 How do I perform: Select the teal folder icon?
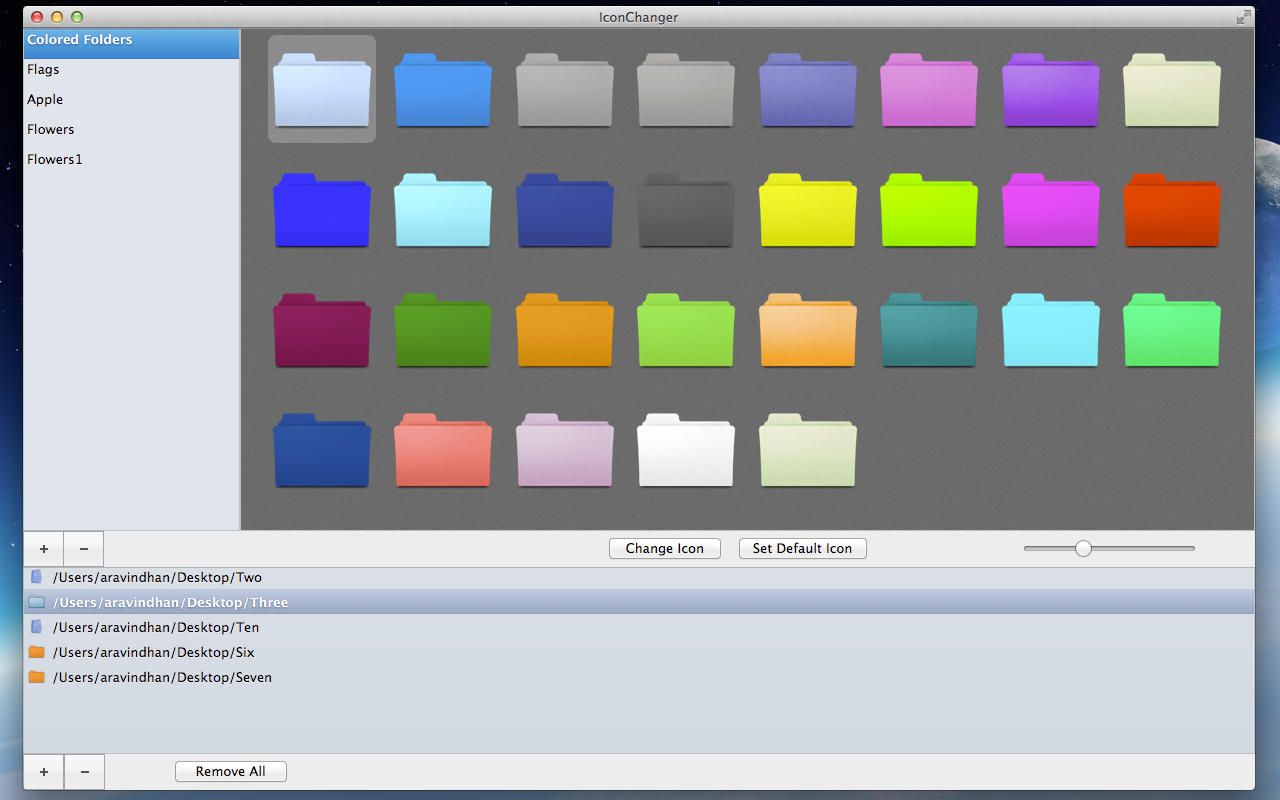click(929, 331)
